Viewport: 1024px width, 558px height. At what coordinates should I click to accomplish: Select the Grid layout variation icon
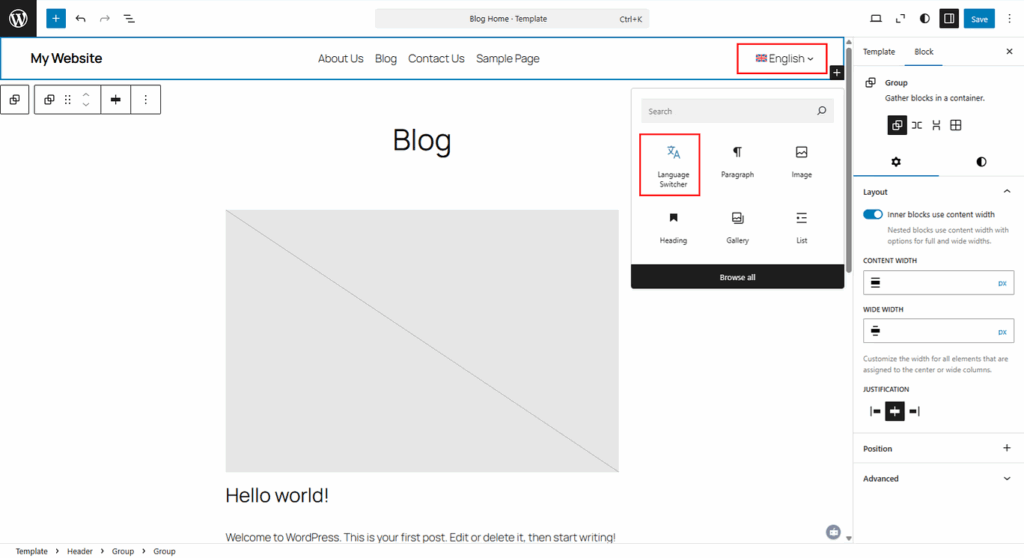pyautogui.click(x=955, y=125)
